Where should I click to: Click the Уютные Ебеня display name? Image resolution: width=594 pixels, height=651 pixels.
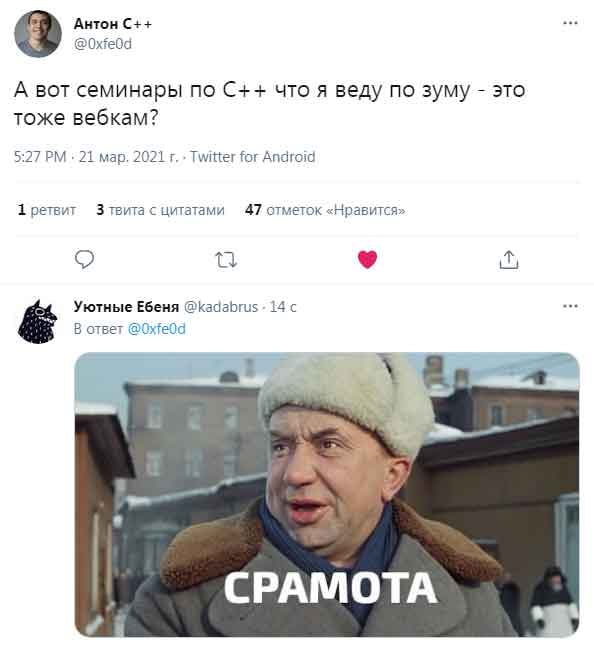pyautogui.click(x=126, y=307)
